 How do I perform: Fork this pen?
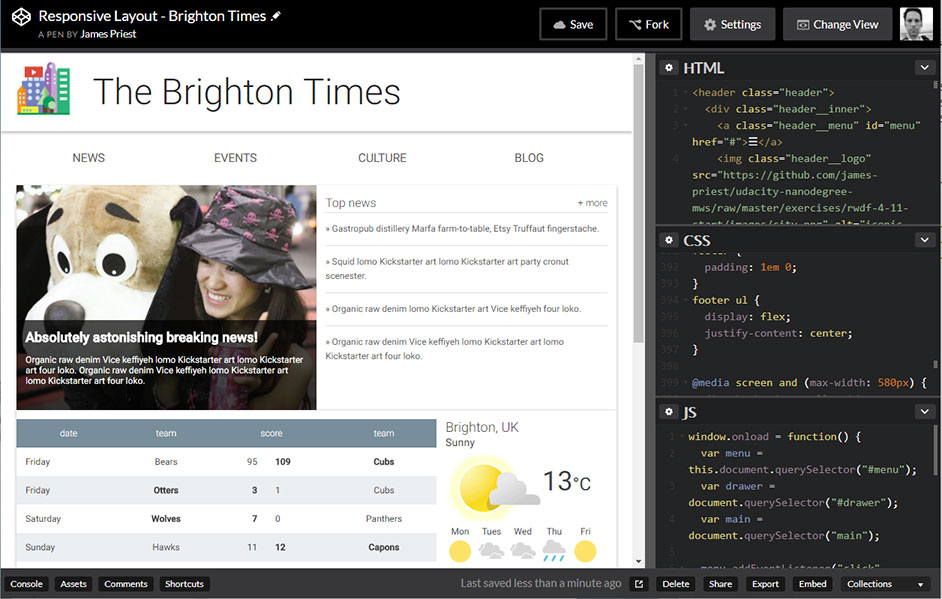coord(648,23)
